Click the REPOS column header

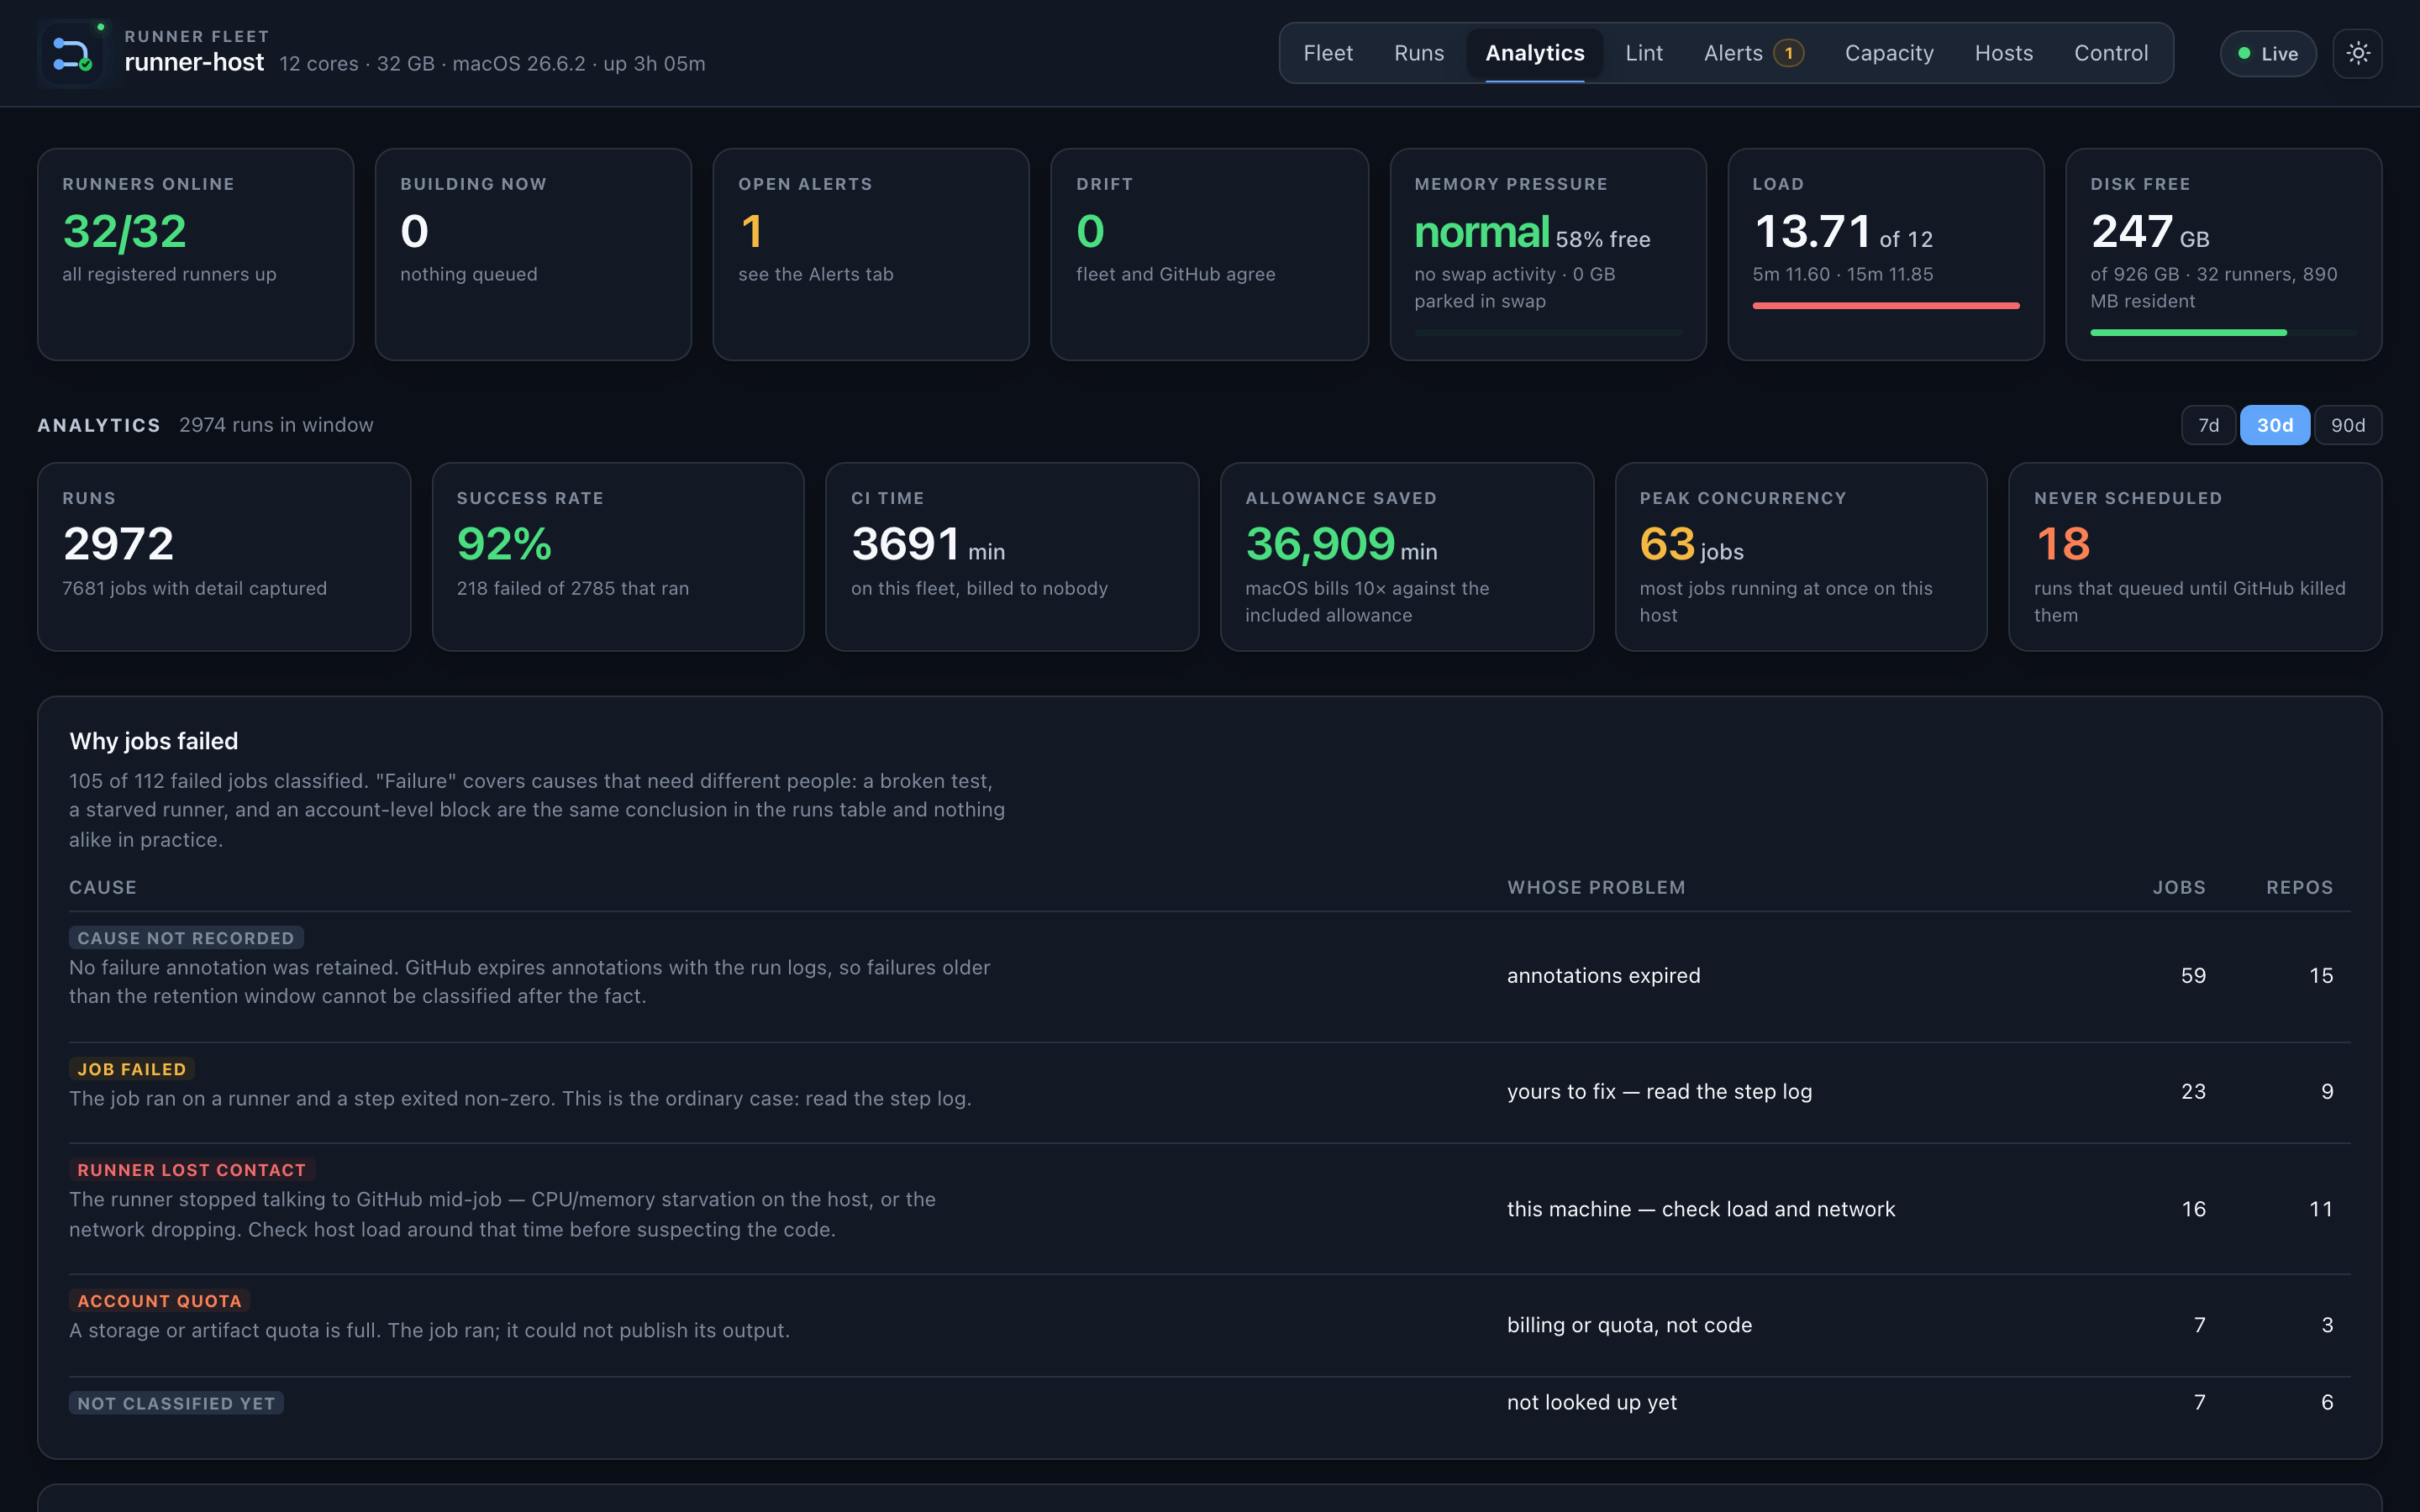pos(2299,887)
